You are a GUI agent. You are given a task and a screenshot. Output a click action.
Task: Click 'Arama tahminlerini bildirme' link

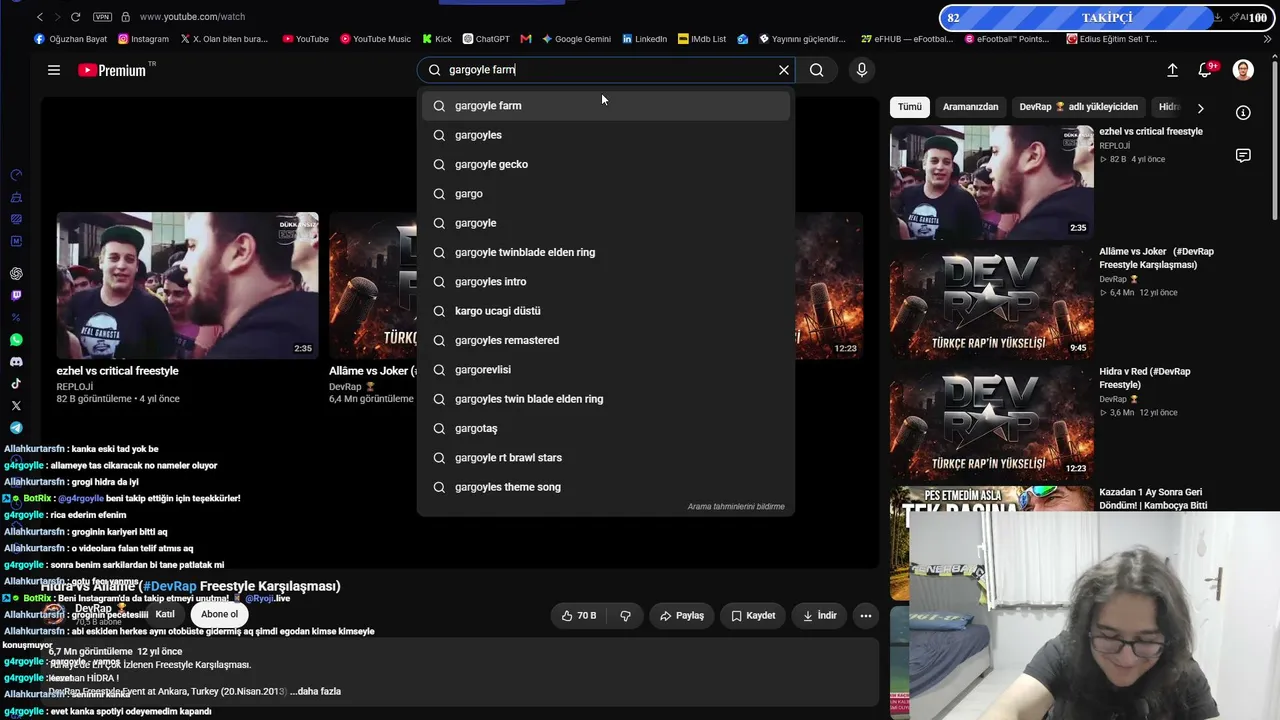tap(736, 507)
